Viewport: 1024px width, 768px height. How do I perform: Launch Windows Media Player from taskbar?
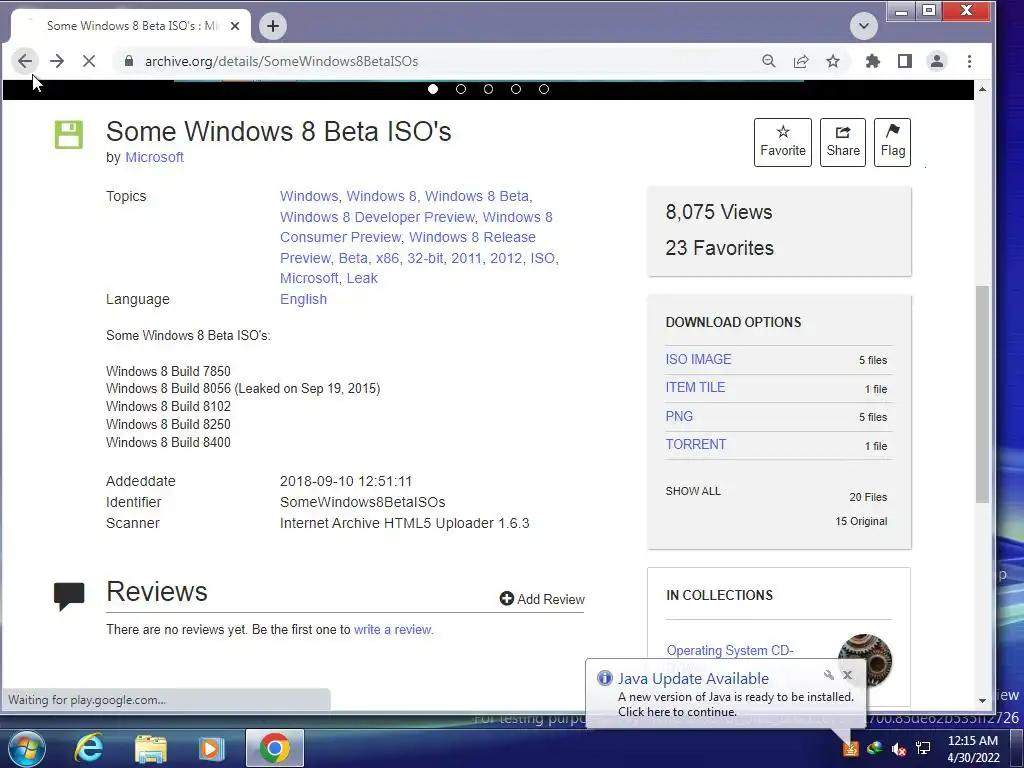point(212,748)
